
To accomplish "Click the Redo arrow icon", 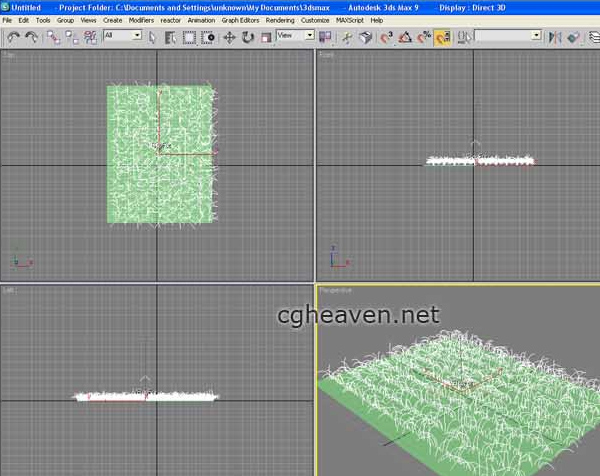I will [x=31, y=37].
